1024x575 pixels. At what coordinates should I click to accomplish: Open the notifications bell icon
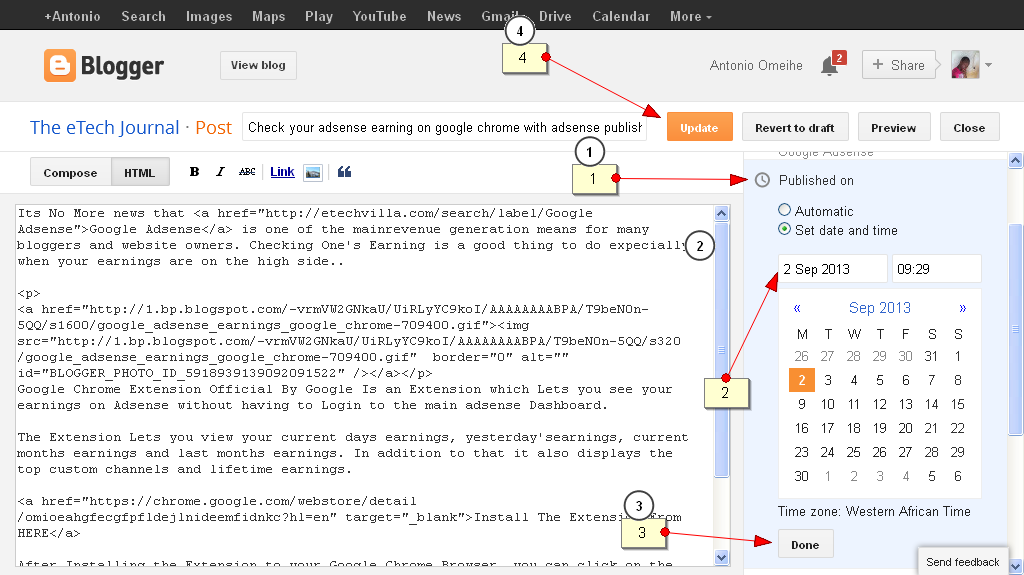click(x=829, y=66)
